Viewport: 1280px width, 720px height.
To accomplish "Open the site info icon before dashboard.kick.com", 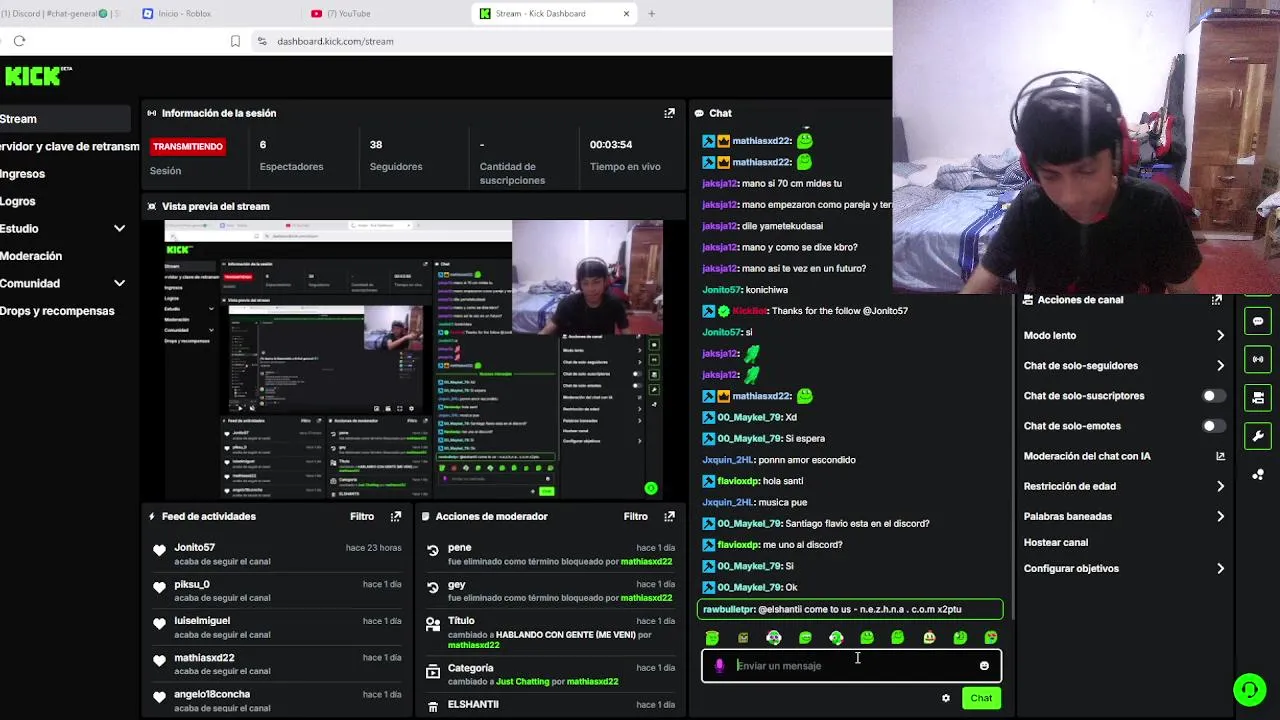I will click(262, 41).
